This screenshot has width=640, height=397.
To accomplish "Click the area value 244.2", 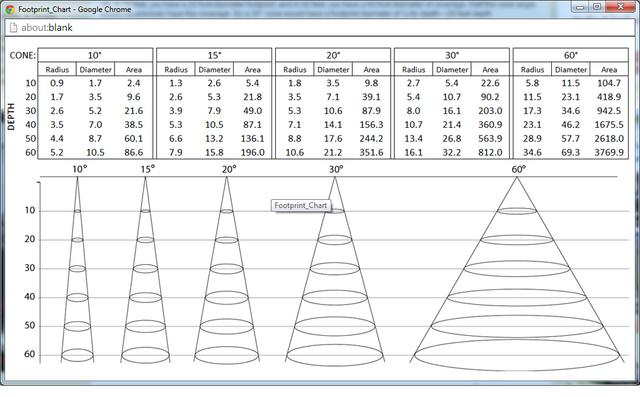I will point(371,139).
